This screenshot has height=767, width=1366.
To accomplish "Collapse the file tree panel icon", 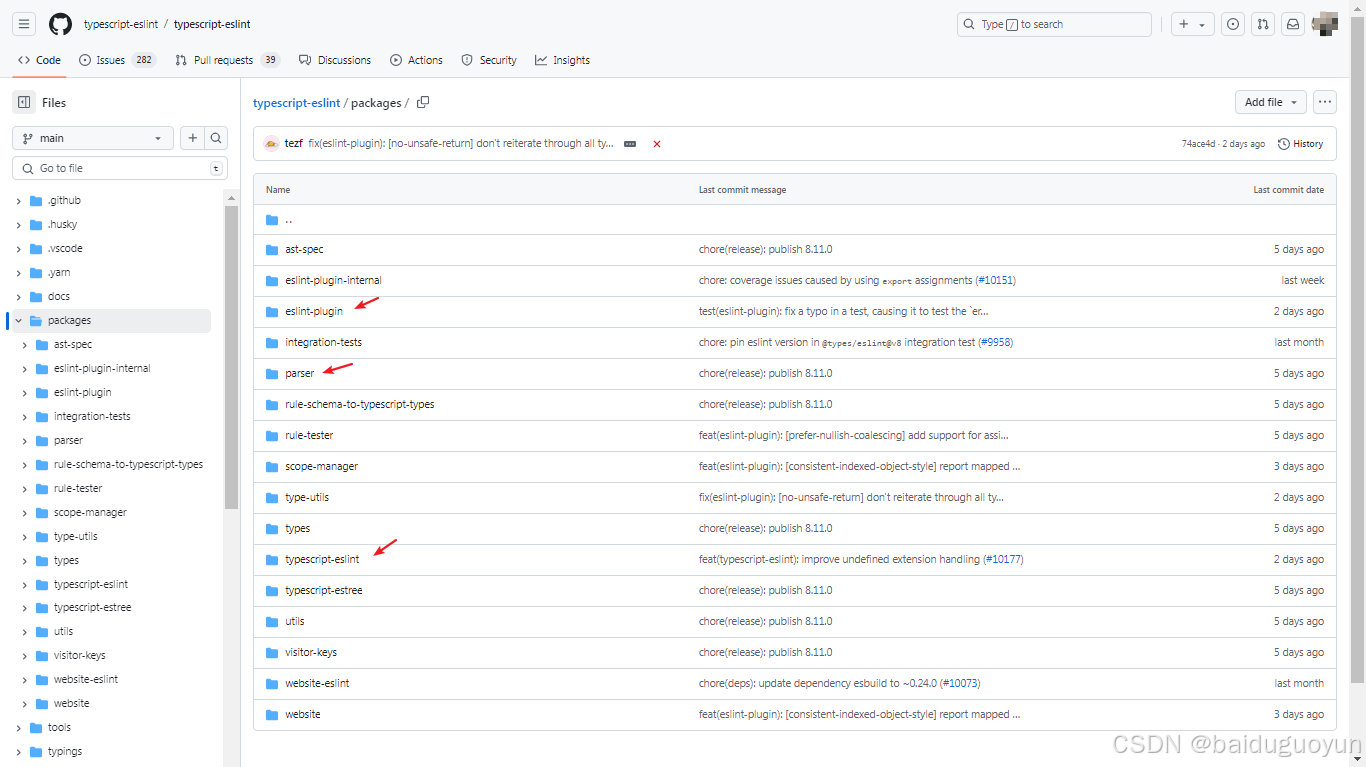I will click(24, 102).
